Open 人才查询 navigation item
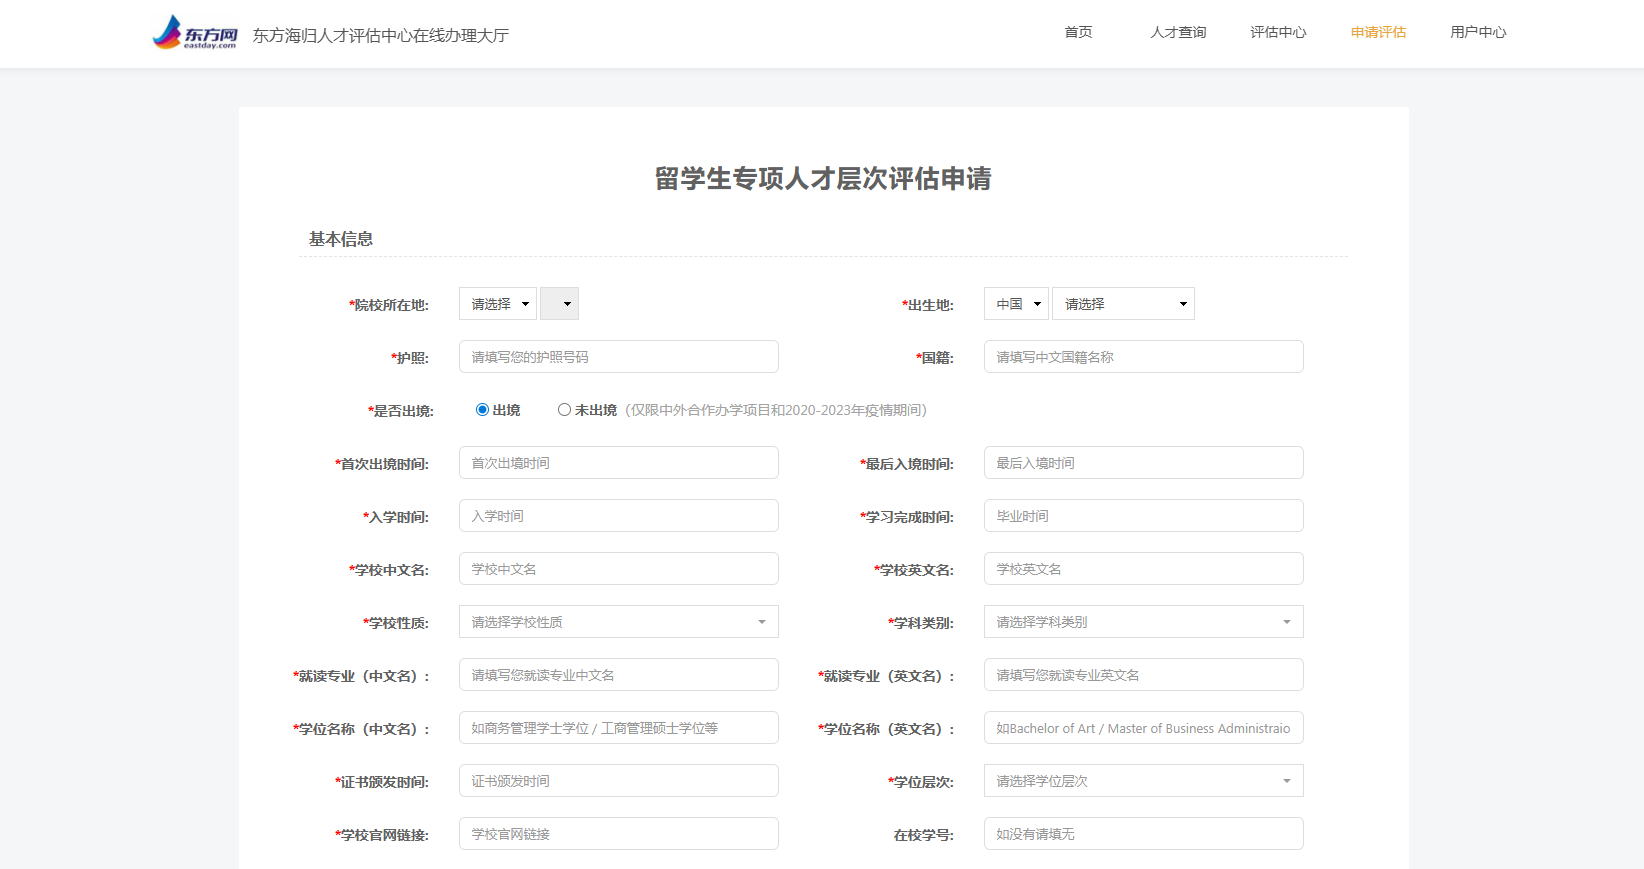The width and height of the screenshot is (1644, 869). (x=1178, y=32)
